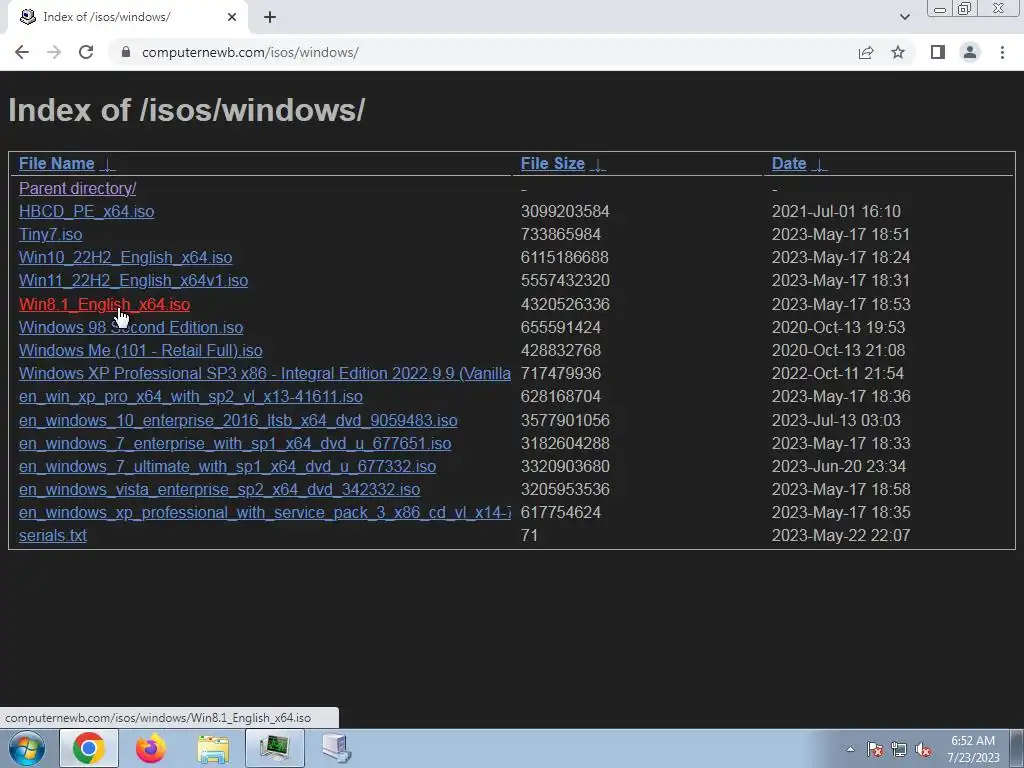Select date 2021-Jul-01 16:10

click(836, 212)
